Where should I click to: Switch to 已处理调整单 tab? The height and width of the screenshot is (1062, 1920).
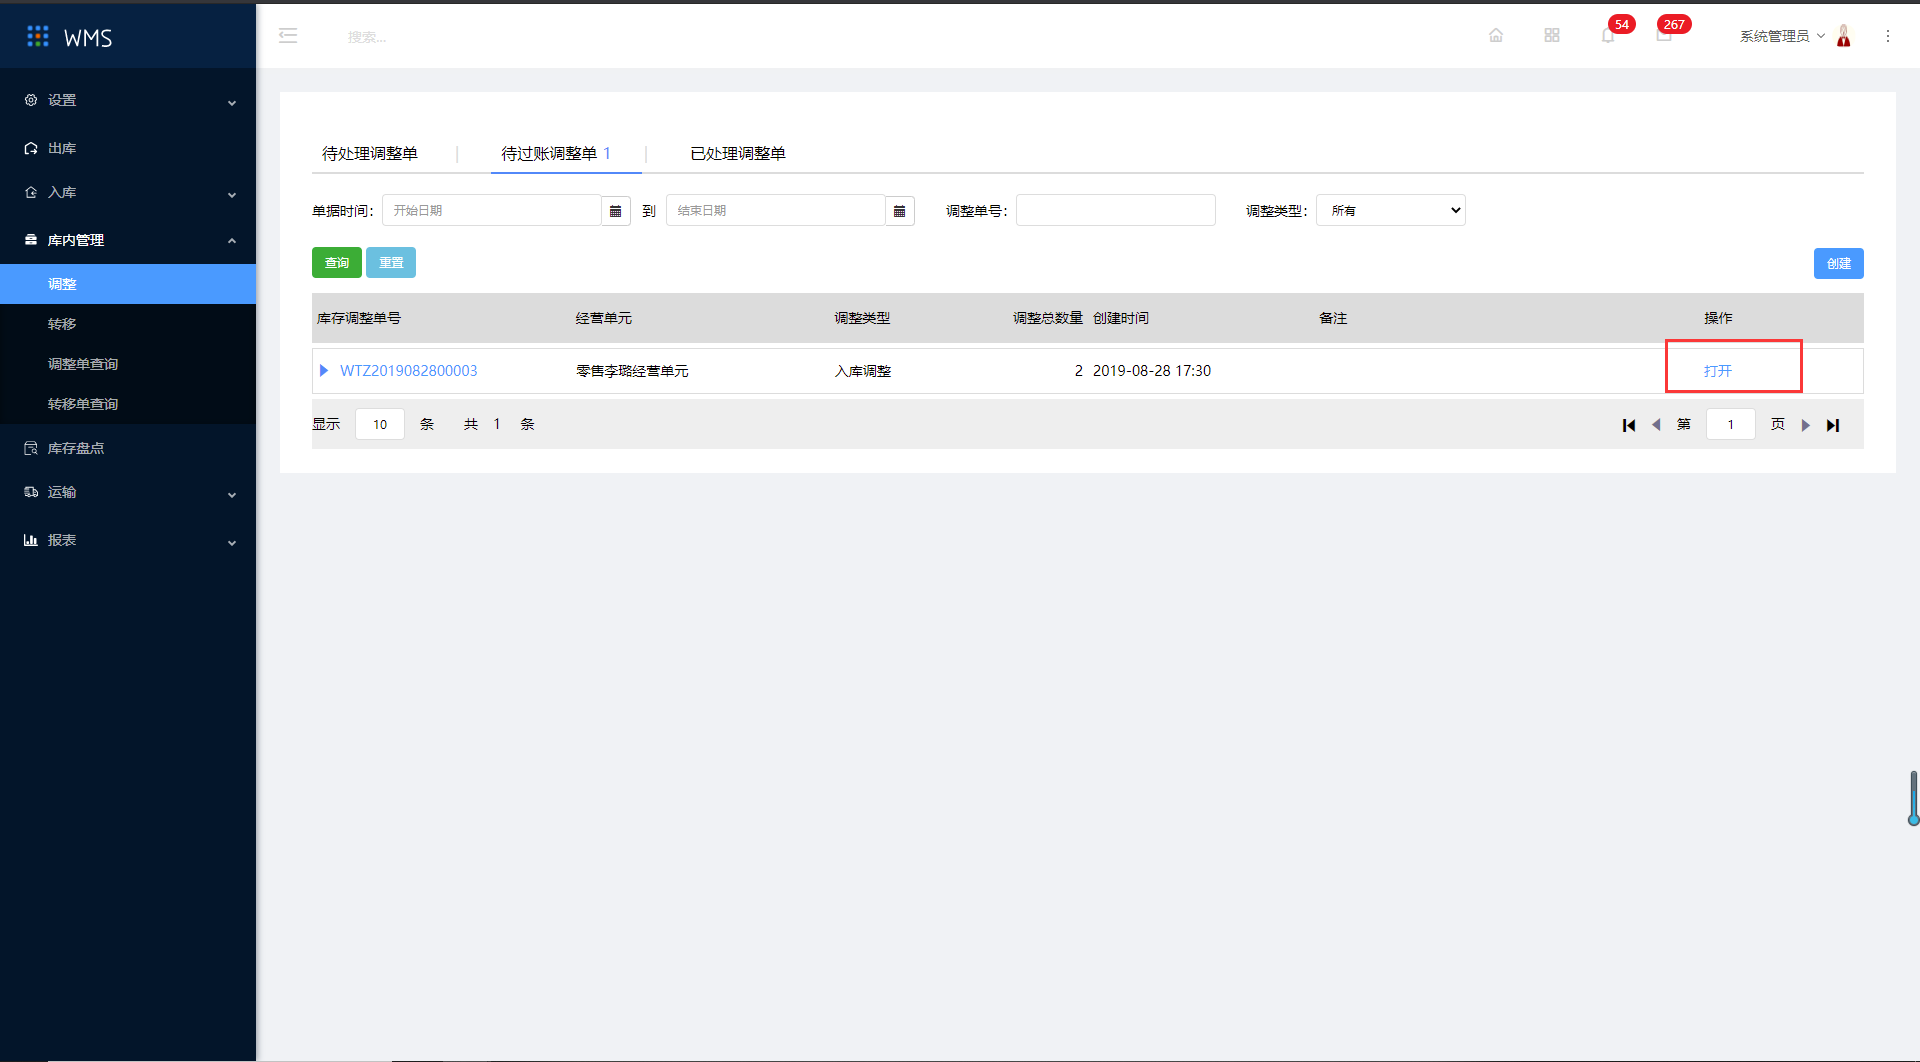pyautogui.click(x=738, y=153)
